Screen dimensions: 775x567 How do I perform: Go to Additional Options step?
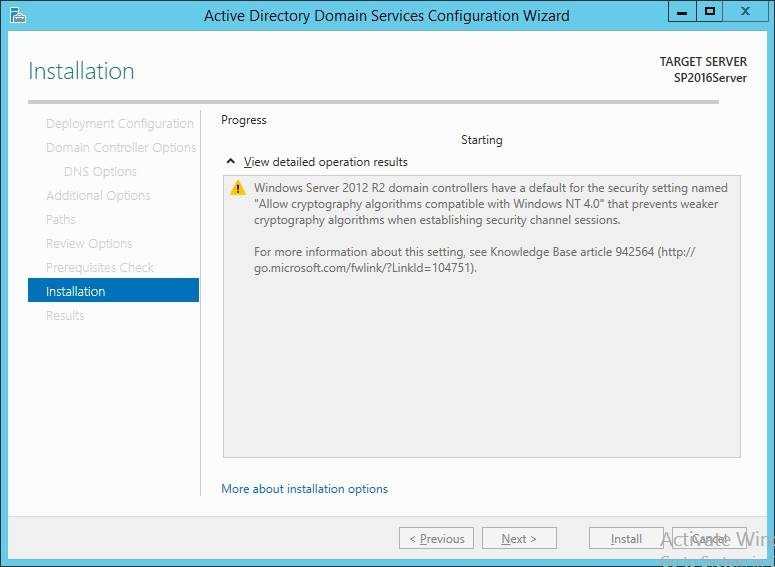tap(98, 195)
